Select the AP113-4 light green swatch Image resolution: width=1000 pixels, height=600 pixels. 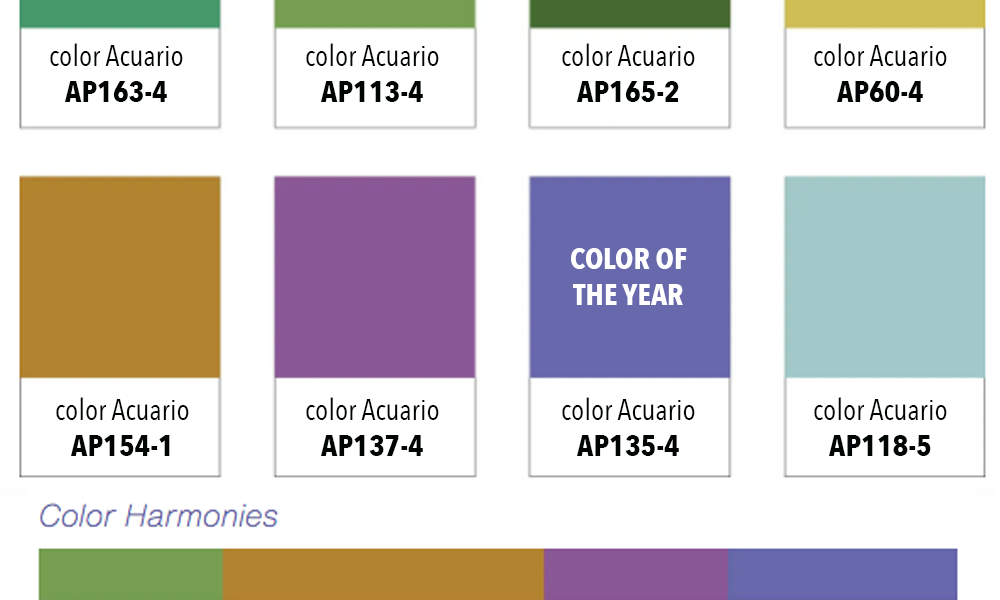point(375,13)
